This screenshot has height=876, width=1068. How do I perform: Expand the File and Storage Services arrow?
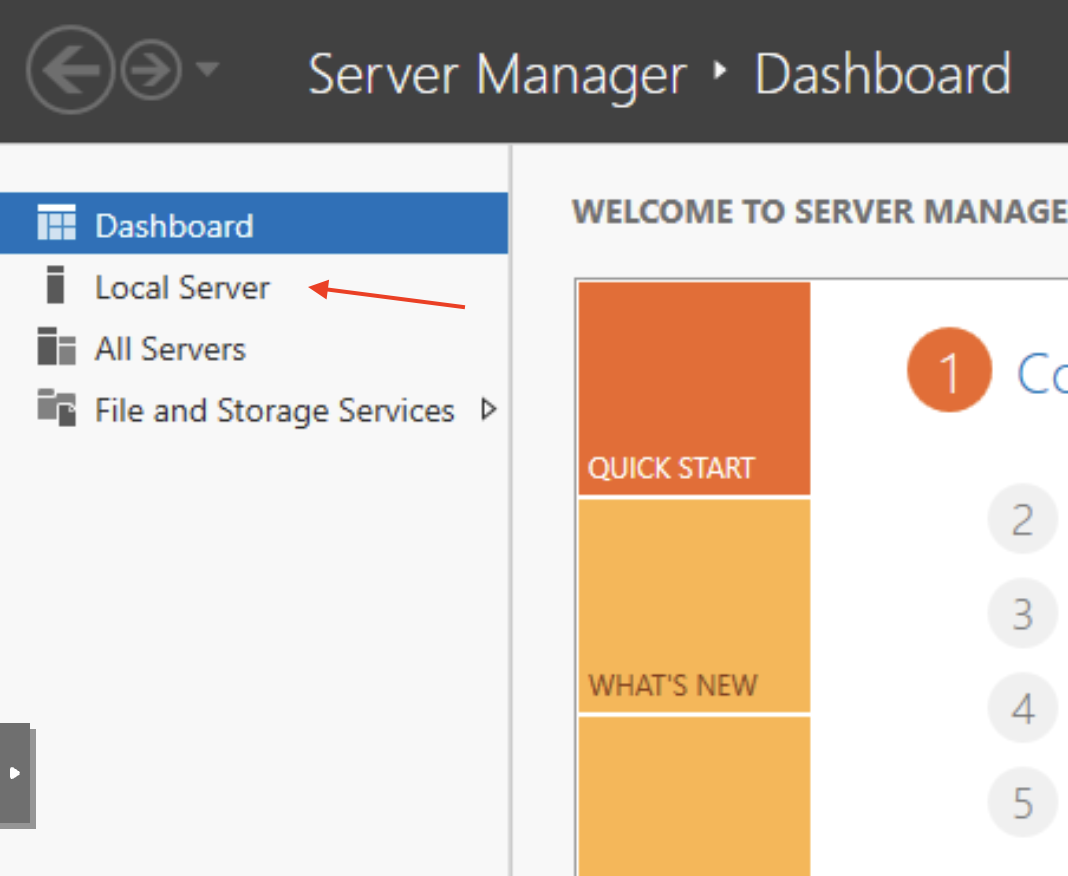pyautogui.click(x=488, y=410)
